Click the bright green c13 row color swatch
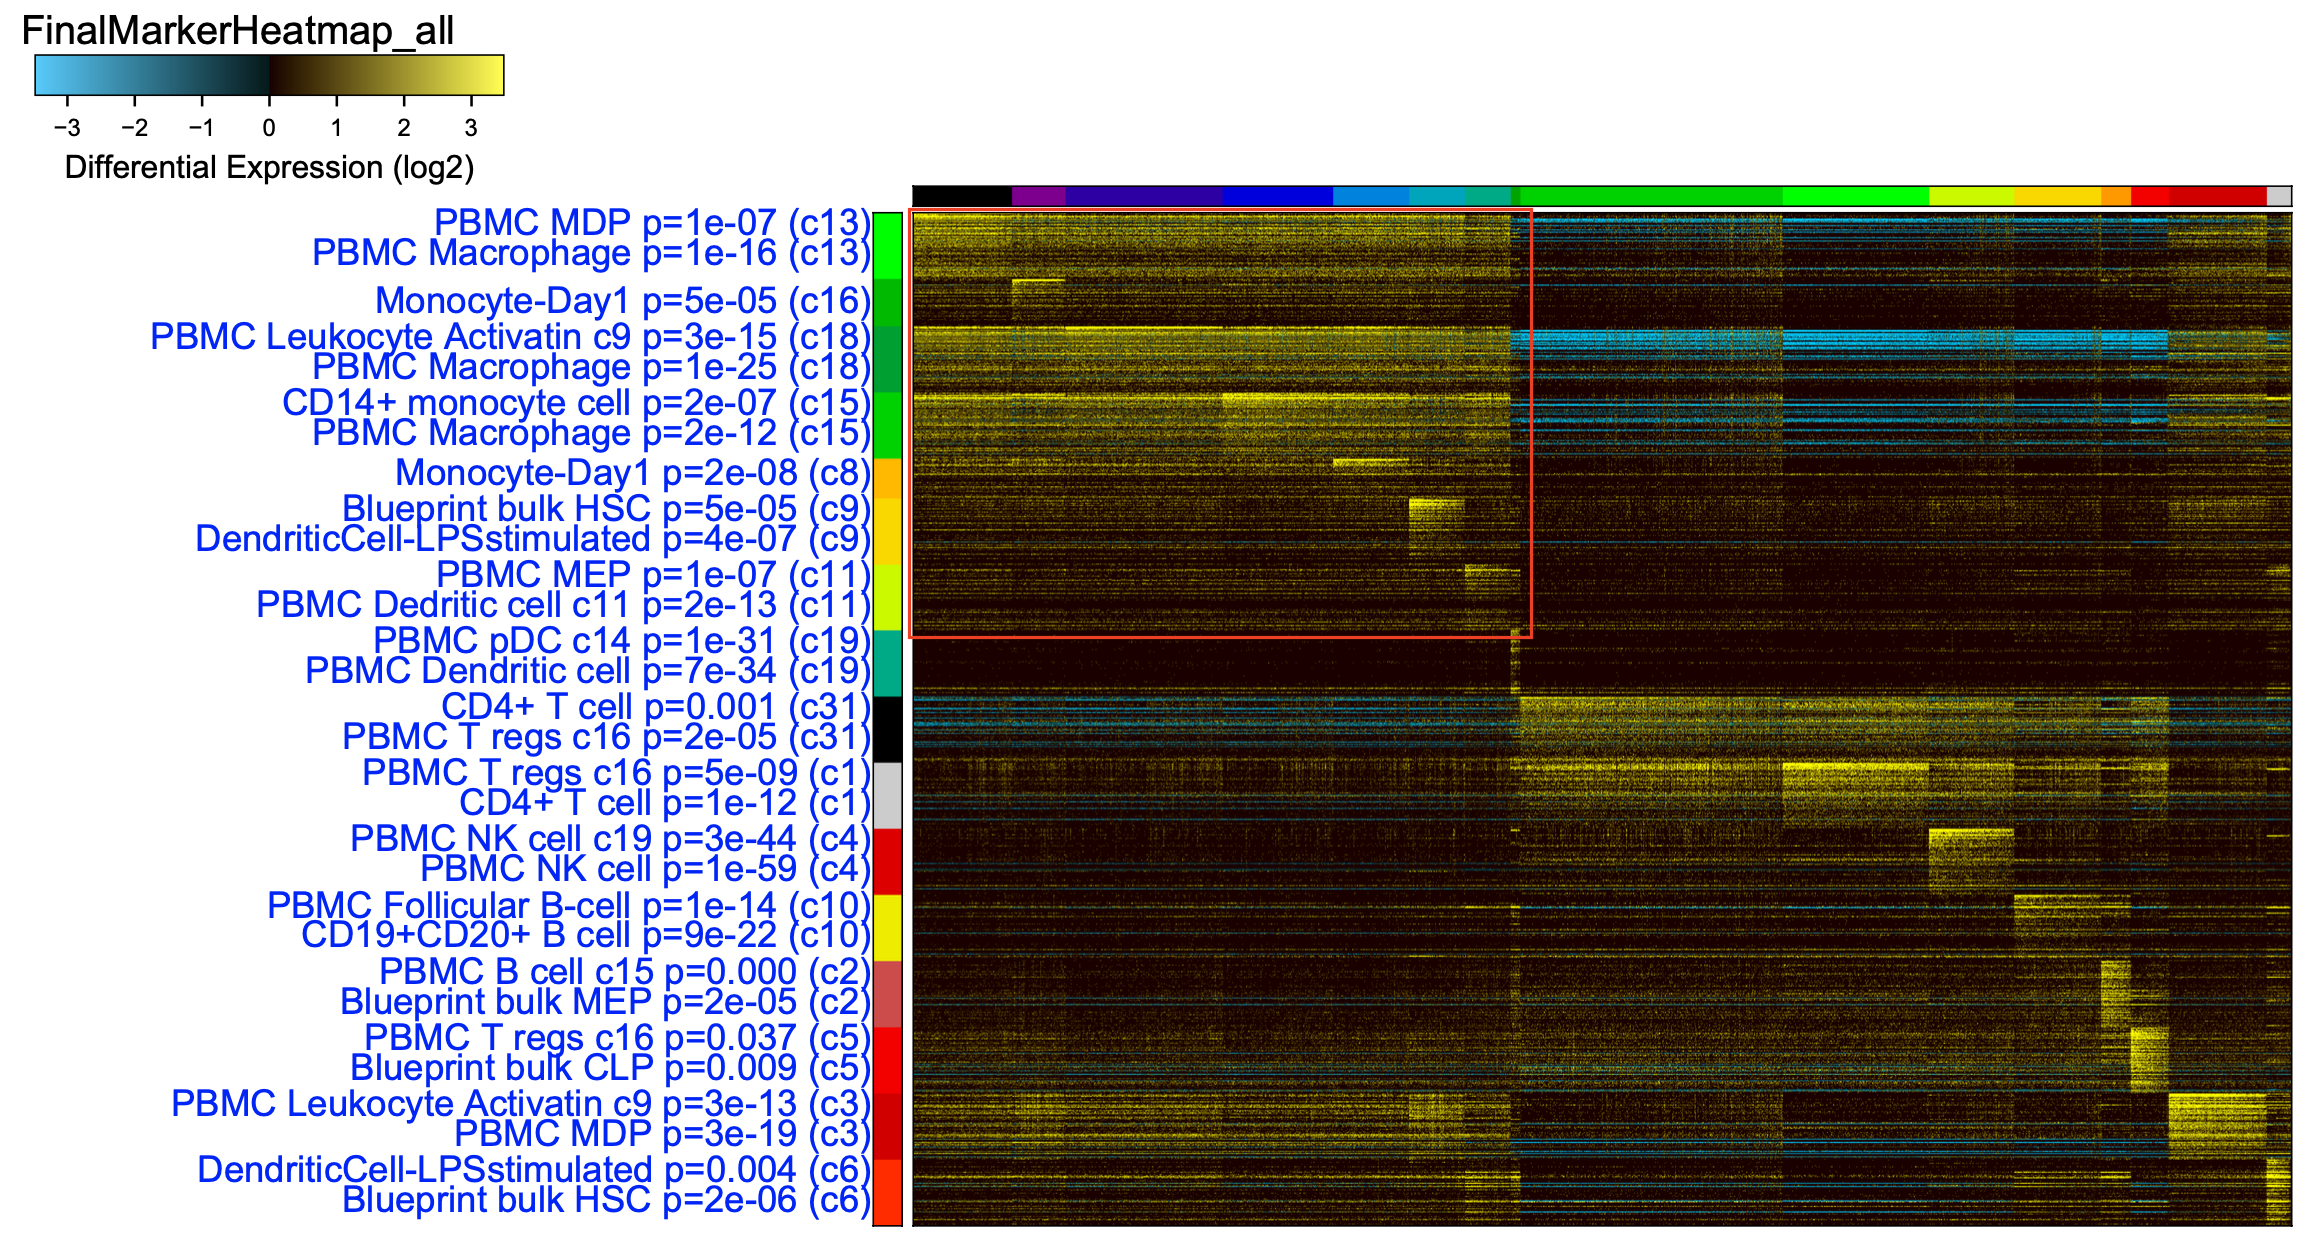 [887, 245]
